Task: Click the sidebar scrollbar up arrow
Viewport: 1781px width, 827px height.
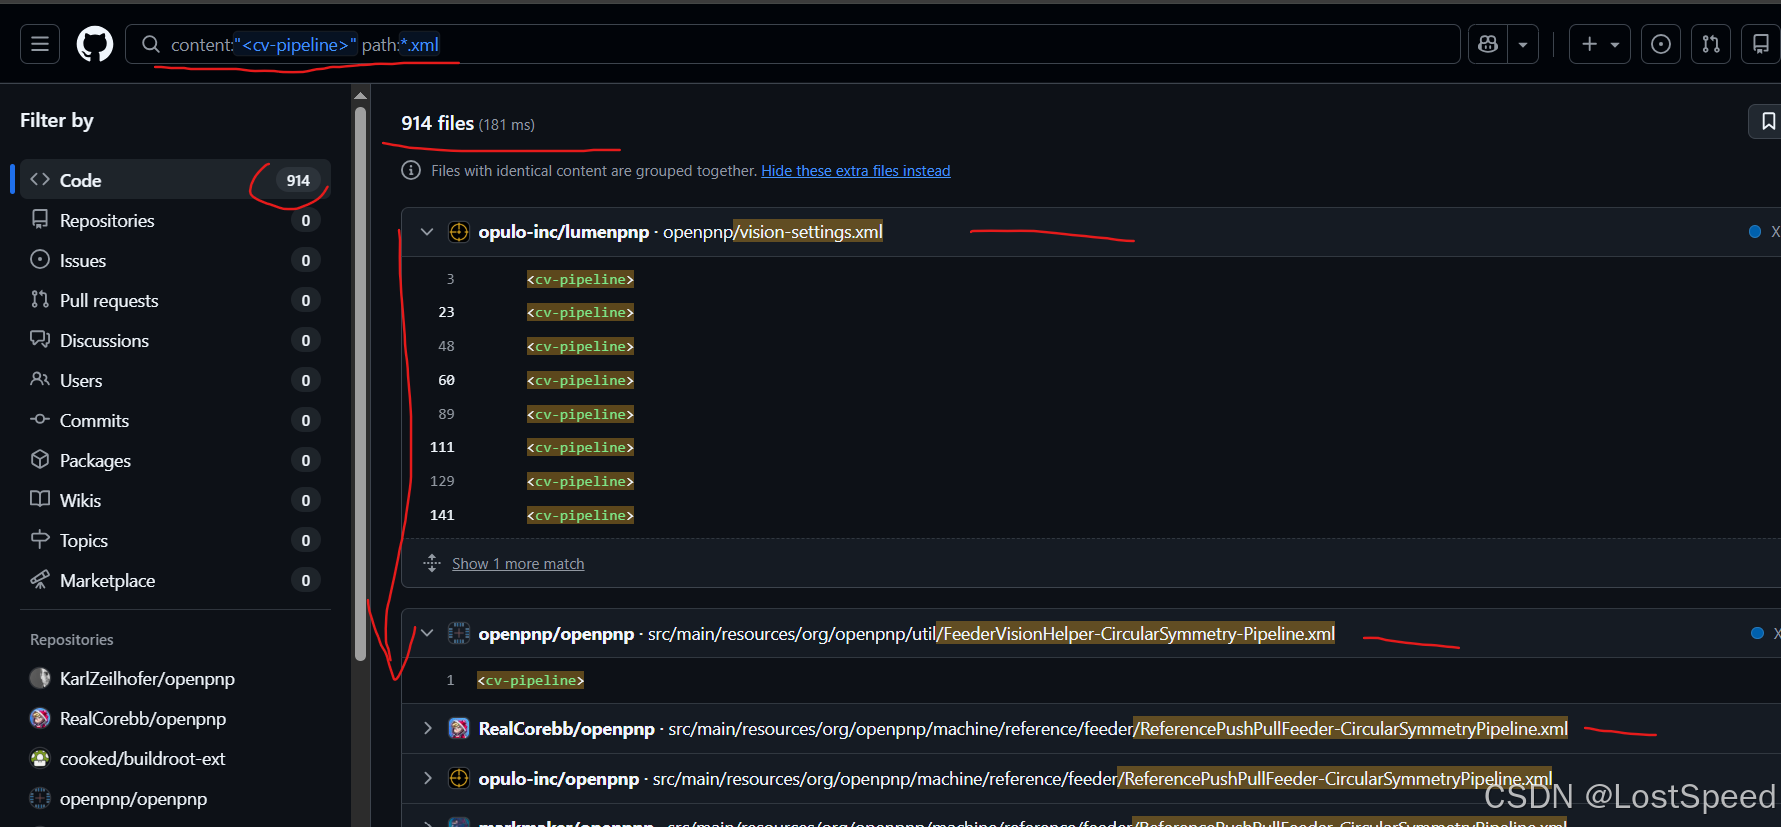Action: coord(360,95)
